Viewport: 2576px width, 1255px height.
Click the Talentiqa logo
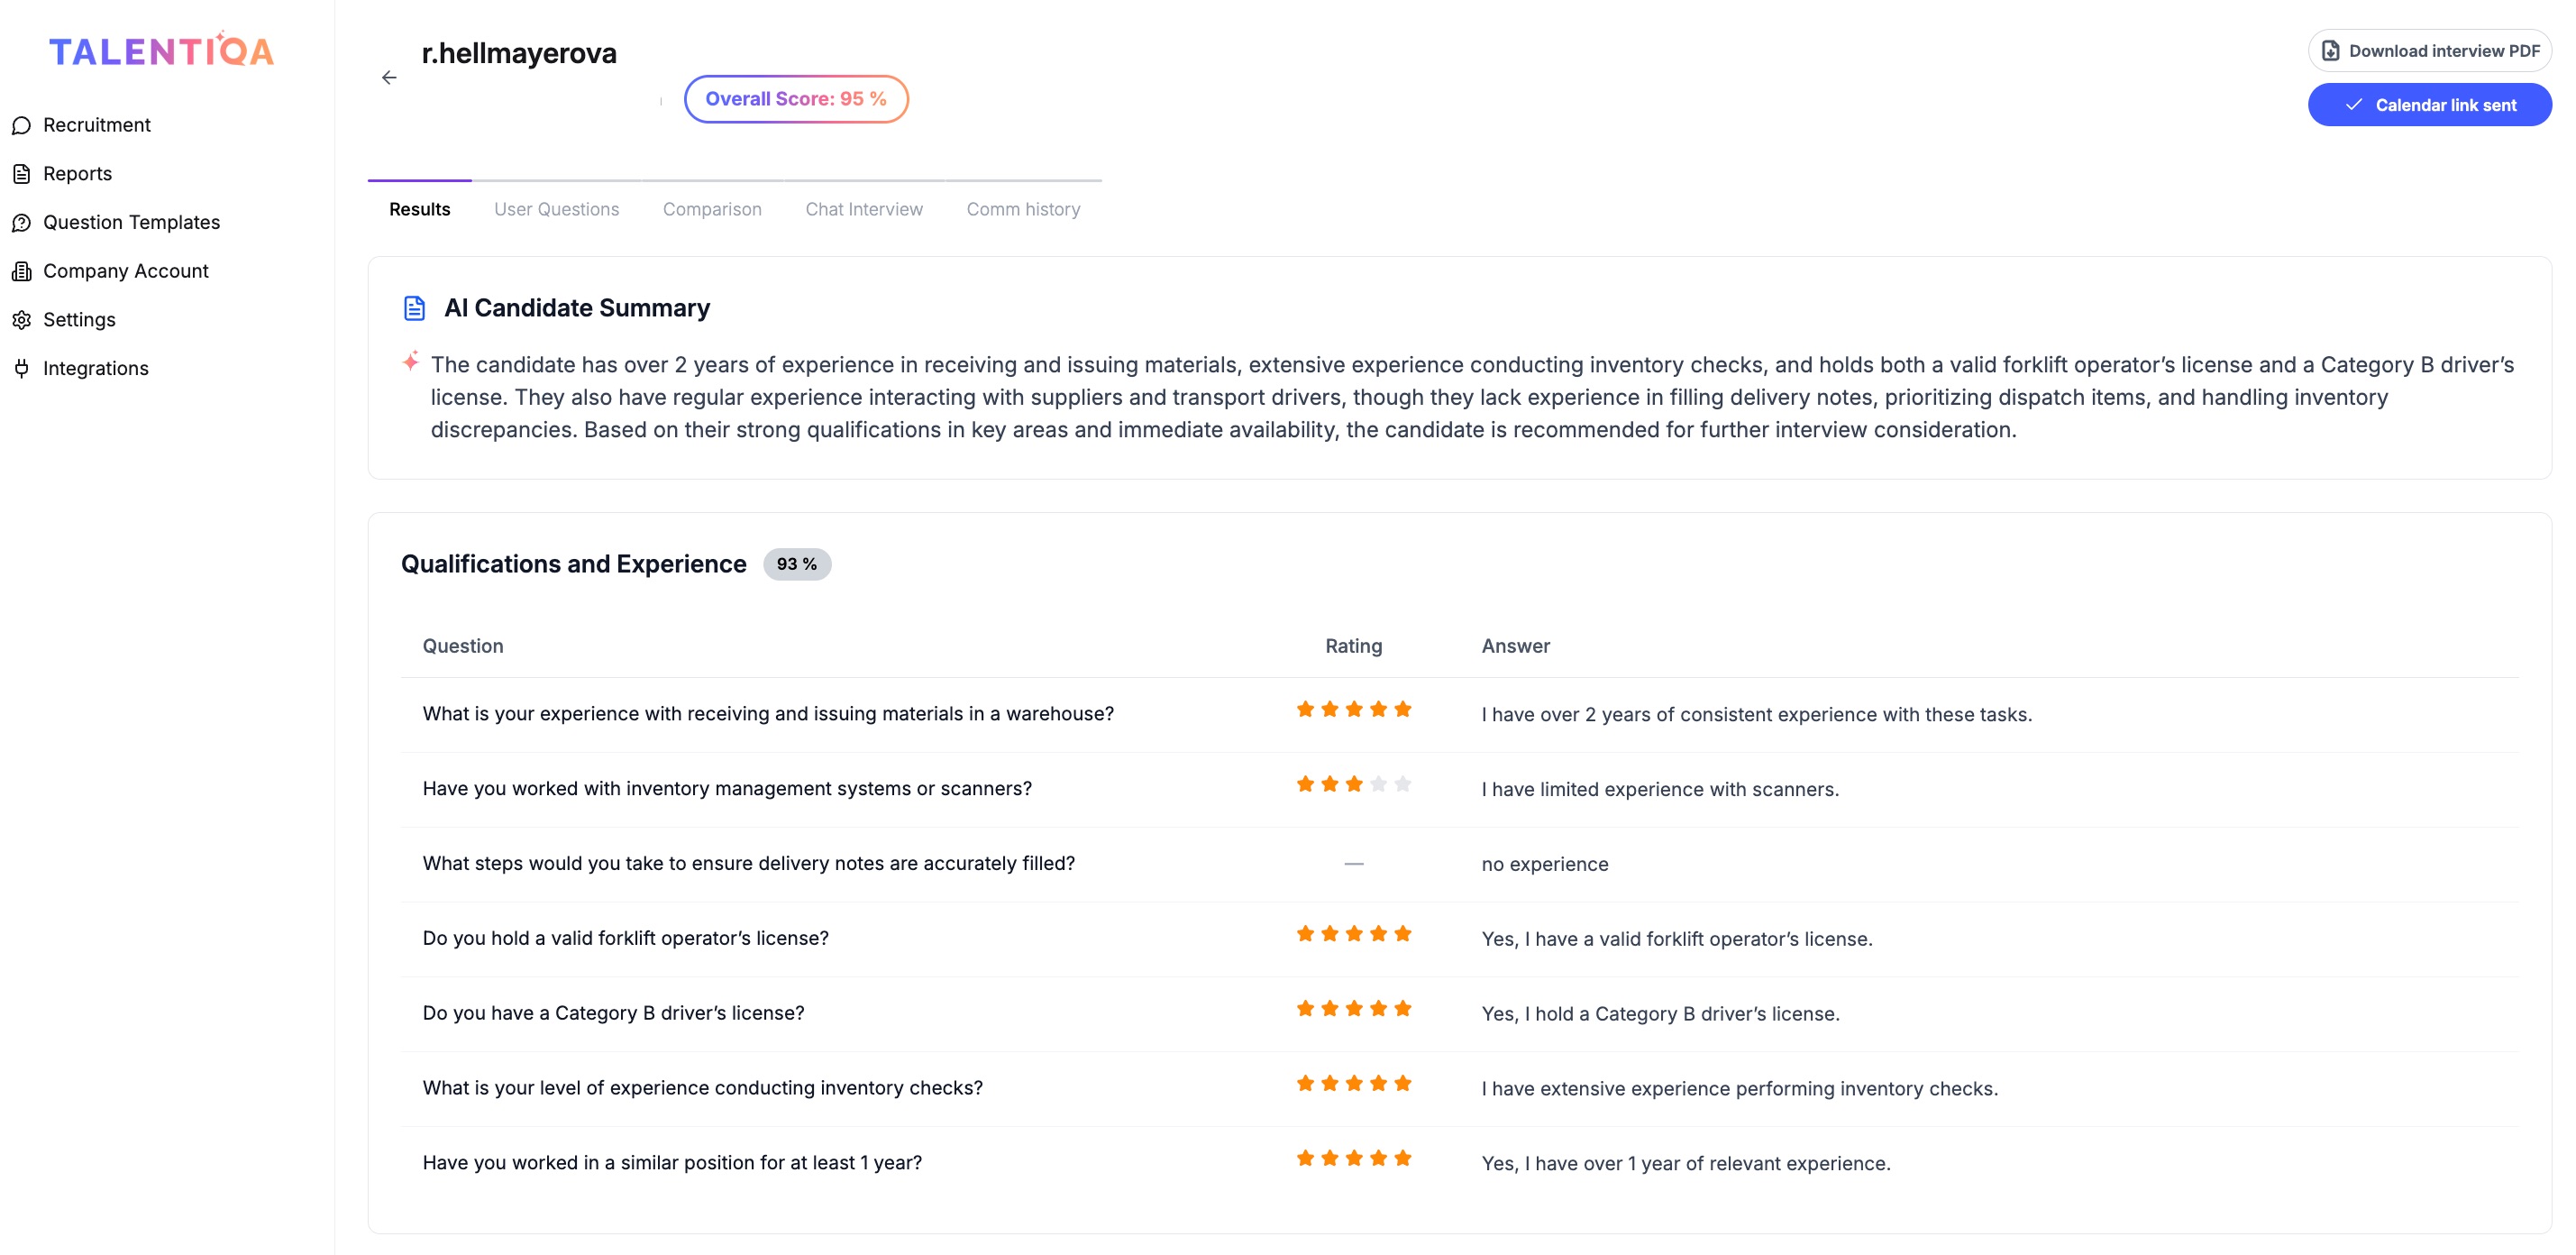point(161,51)
